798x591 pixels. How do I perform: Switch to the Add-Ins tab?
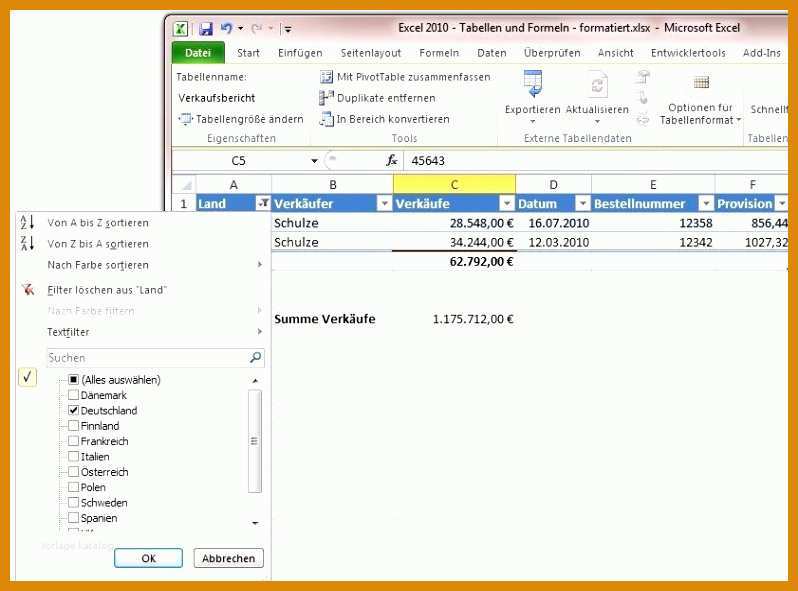click(761, 53)
